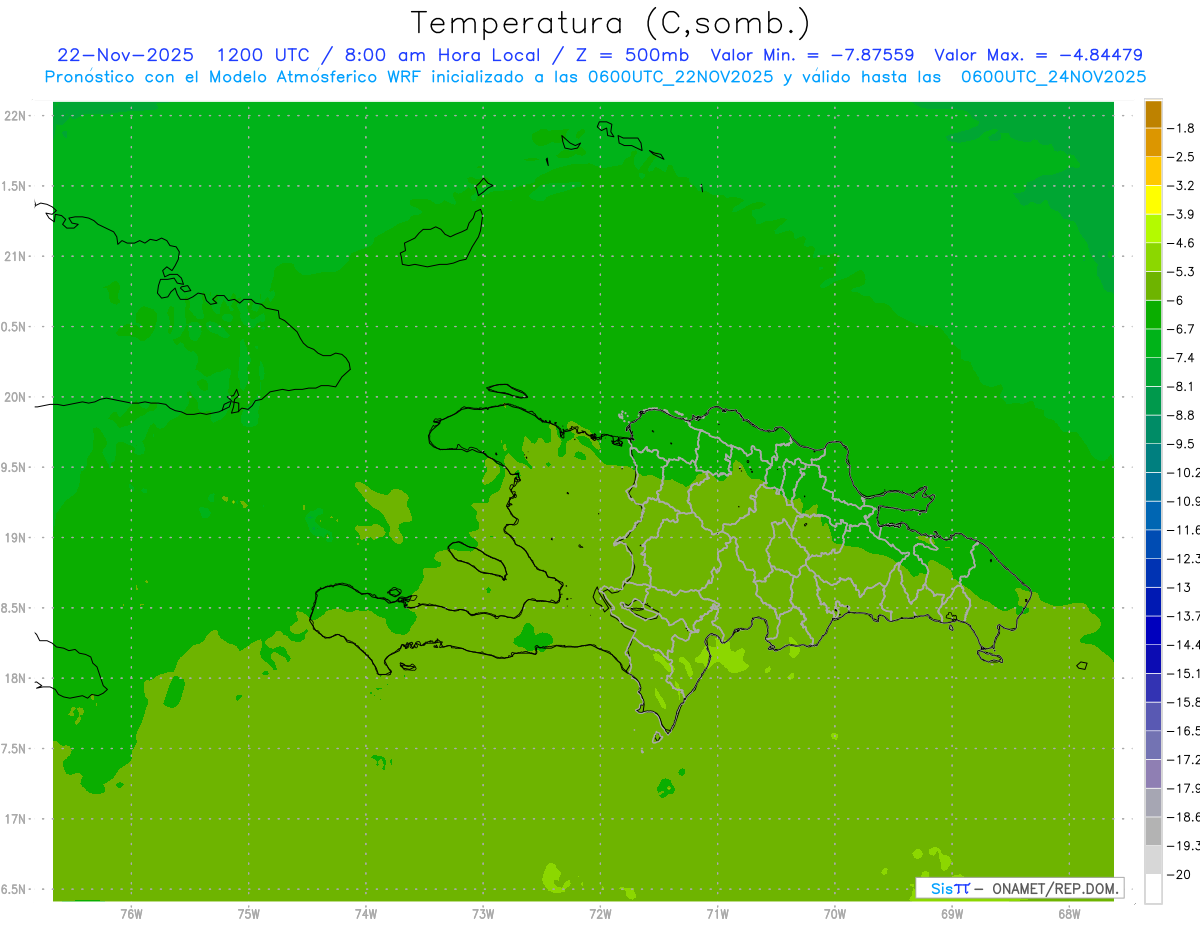Image resolution: width=1200 pixels, height=927 pixels.
Task: Click the '19N' latitude label
Action: tap(16, 538)
